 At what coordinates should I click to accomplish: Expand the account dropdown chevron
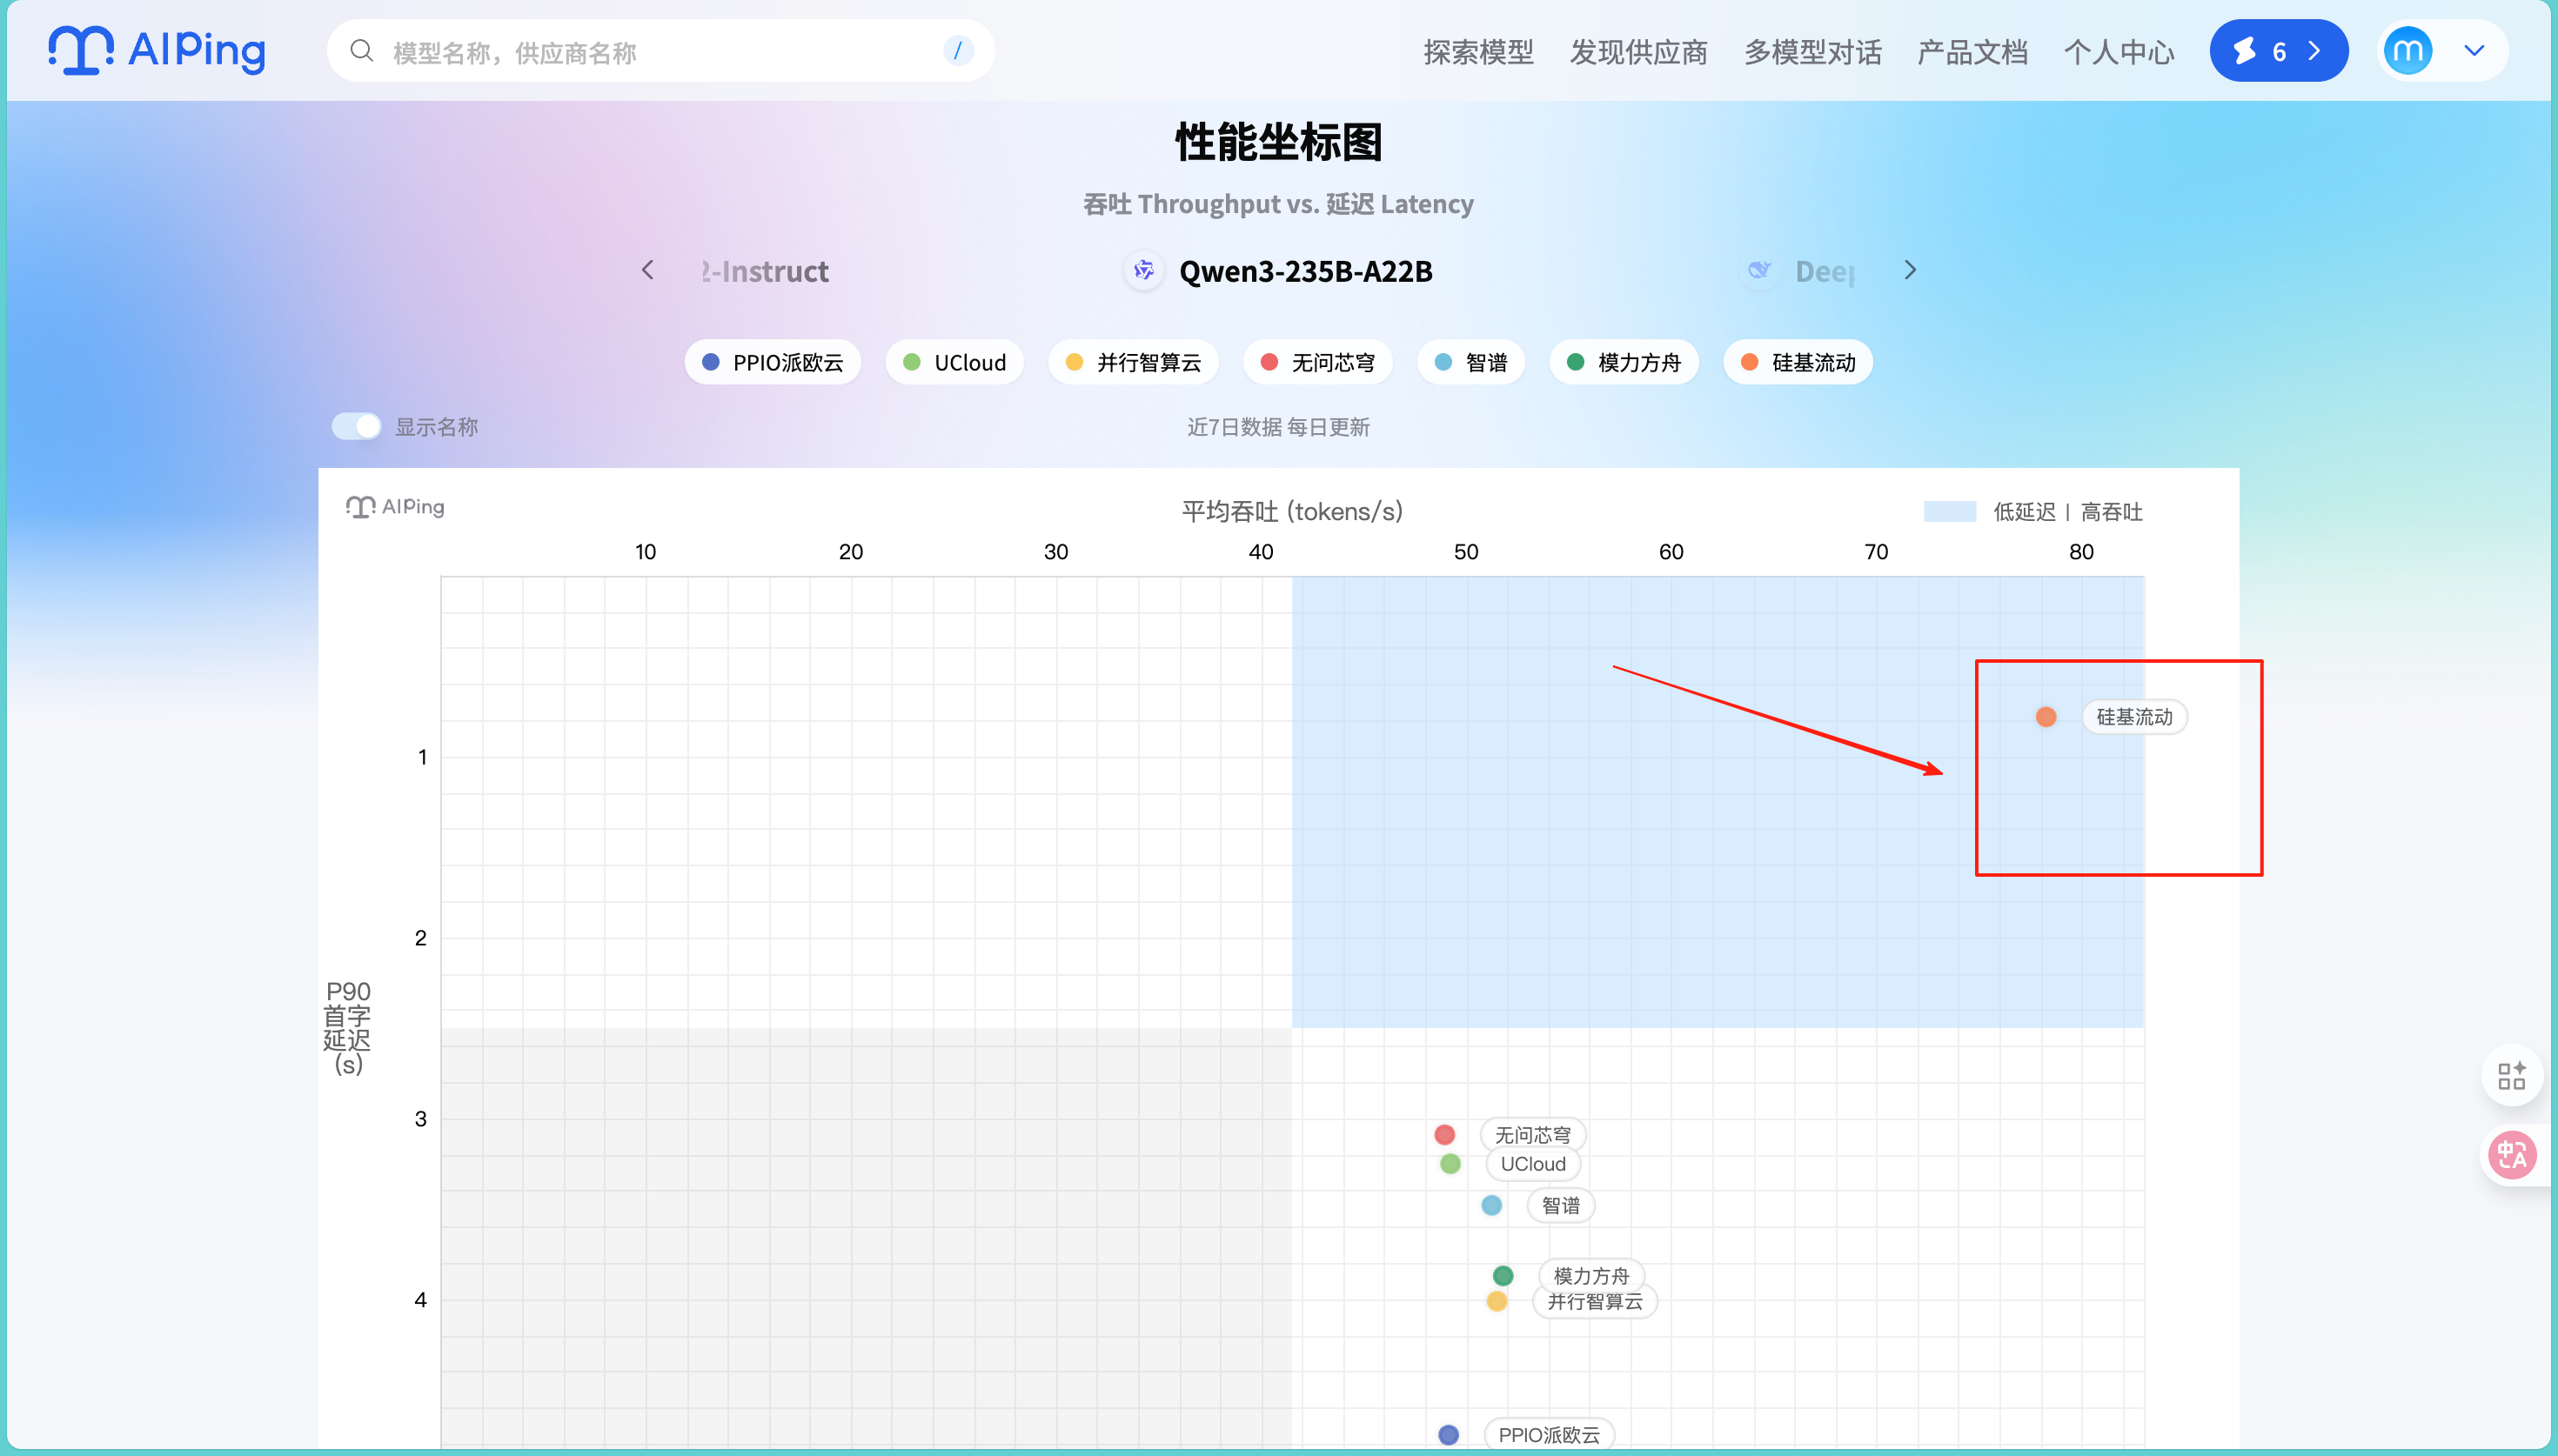2474,51
